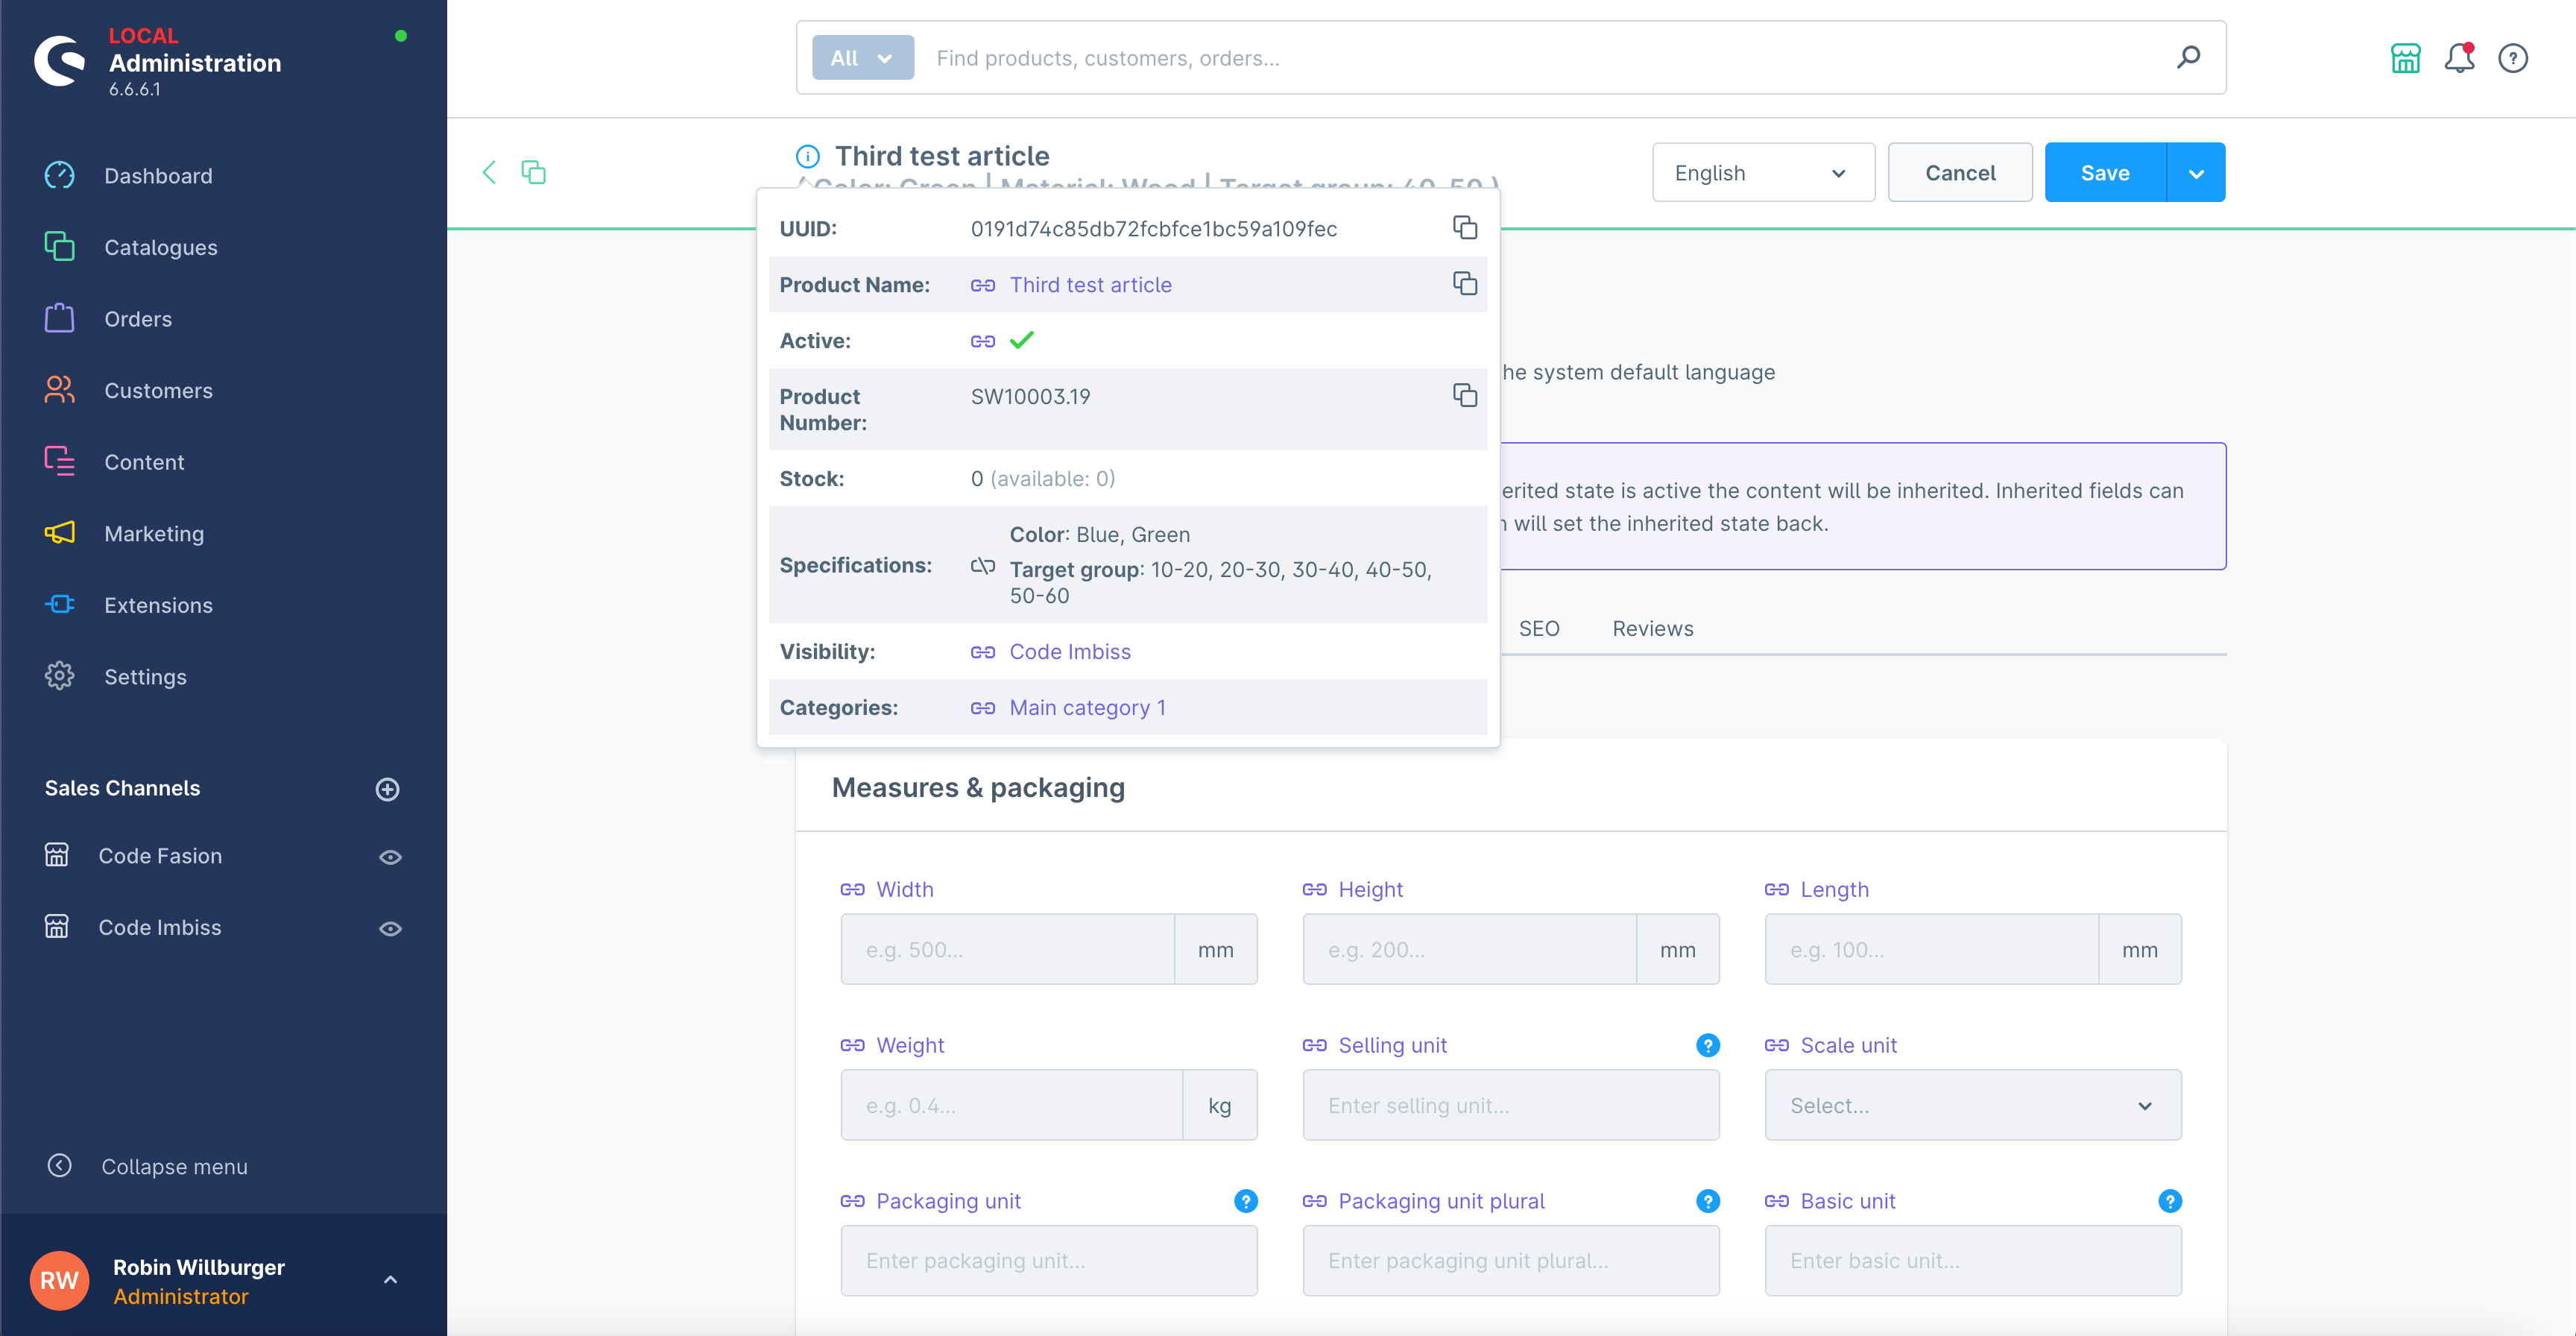Show help for Packaging unit
The image size is (2576, 1336).
(1246, 1201)
